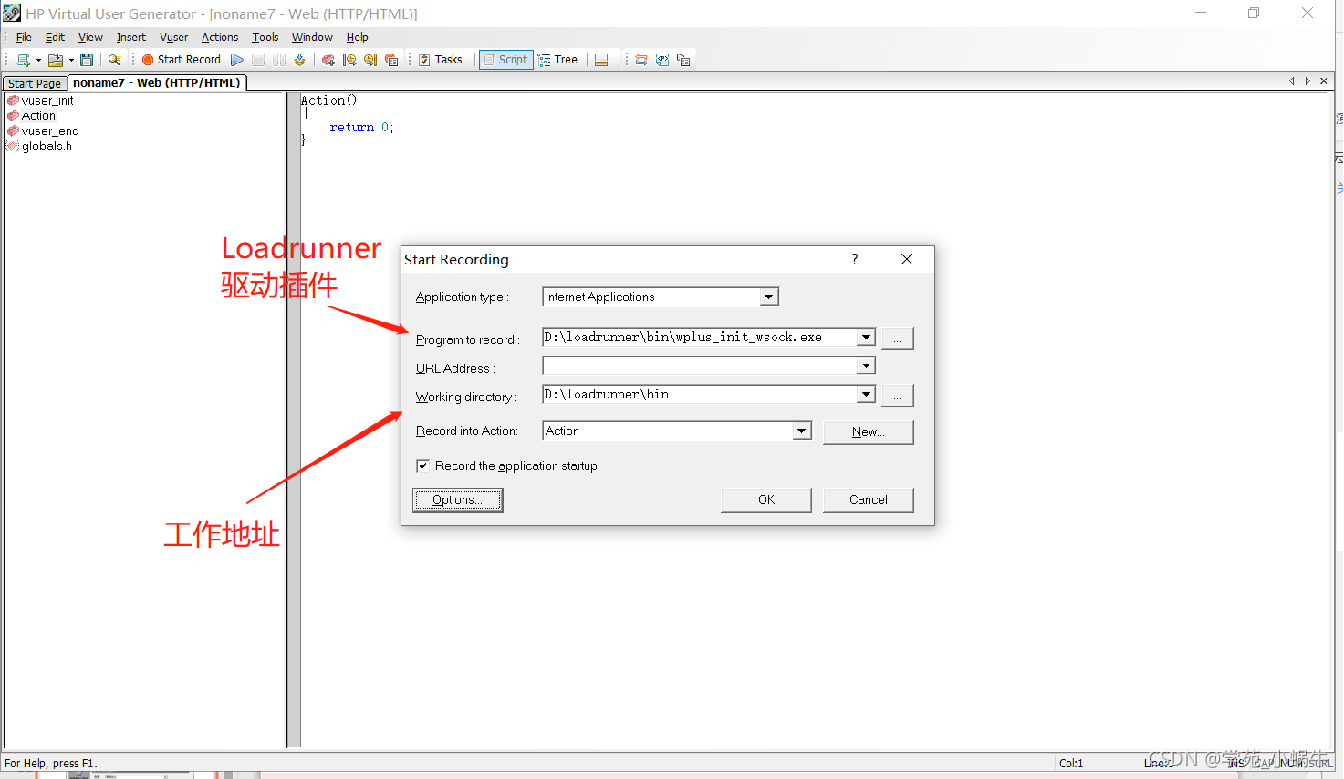Image resolution: width=1344 pixels, height=779 pixels.
Task: Click Cancel in Start Recording dialog
Action: pos(868,500)
